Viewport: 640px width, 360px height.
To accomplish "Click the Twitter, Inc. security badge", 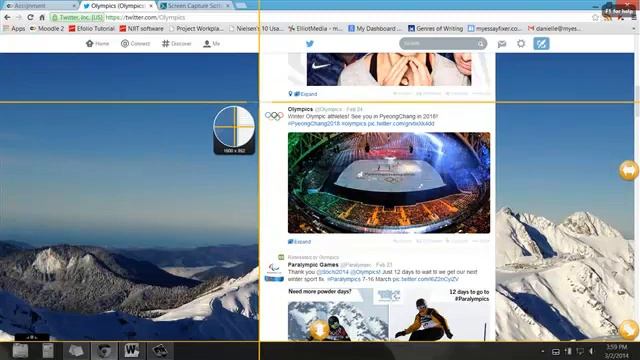I will (77, 18).
